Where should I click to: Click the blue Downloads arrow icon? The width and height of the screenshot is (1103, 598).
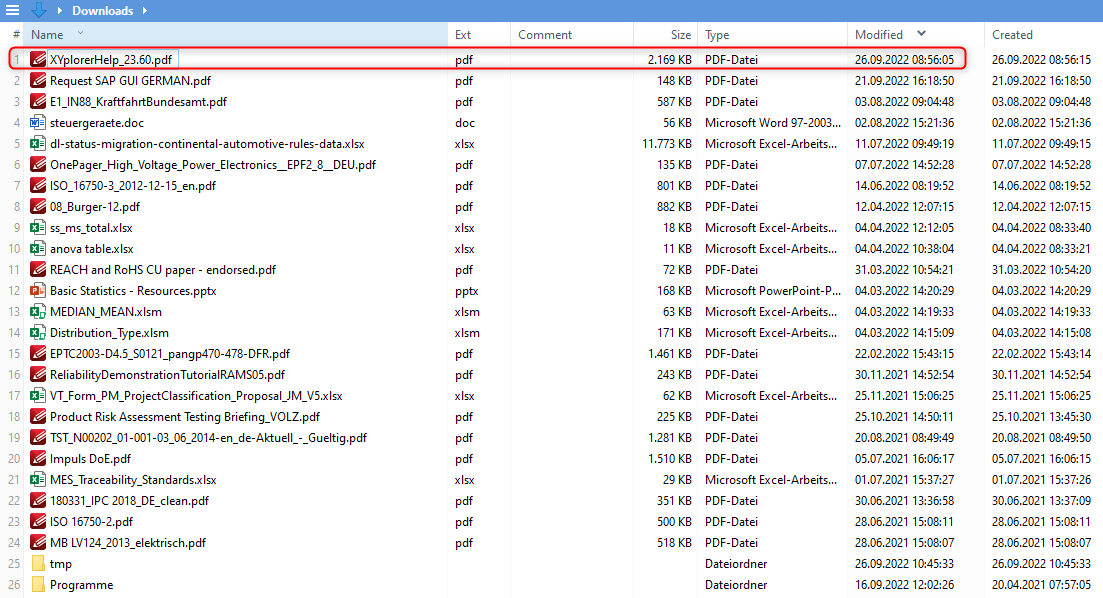pyautogui.click(x=39, y=10)
